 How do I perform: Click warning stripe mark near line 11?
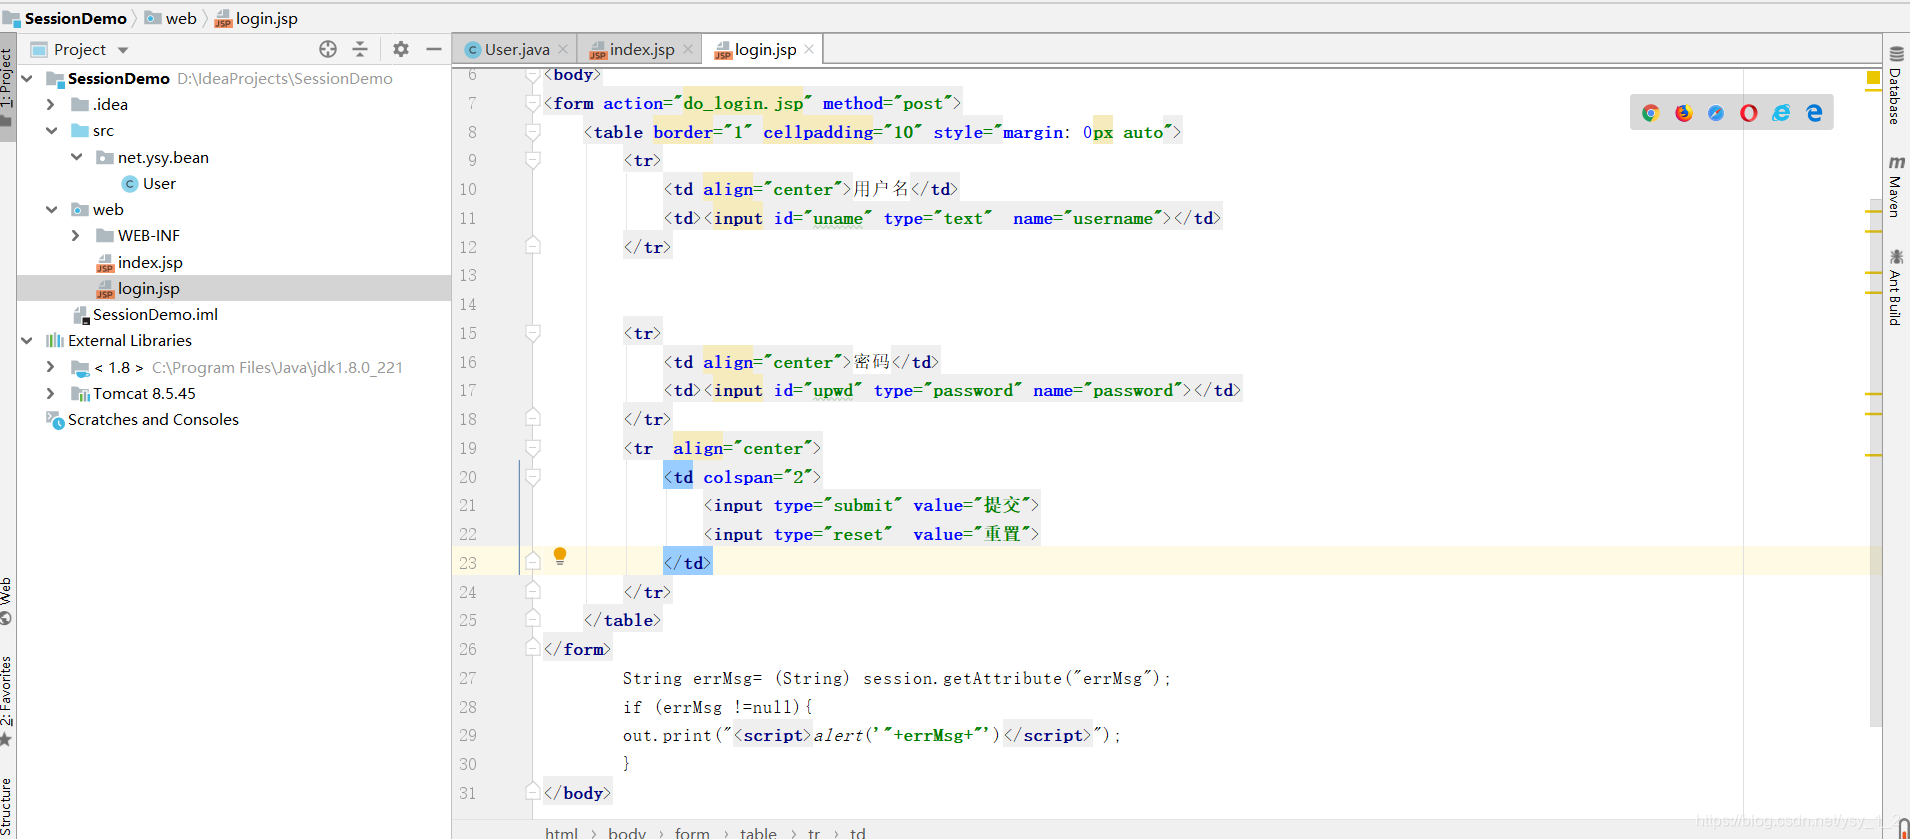[1874, 212]
